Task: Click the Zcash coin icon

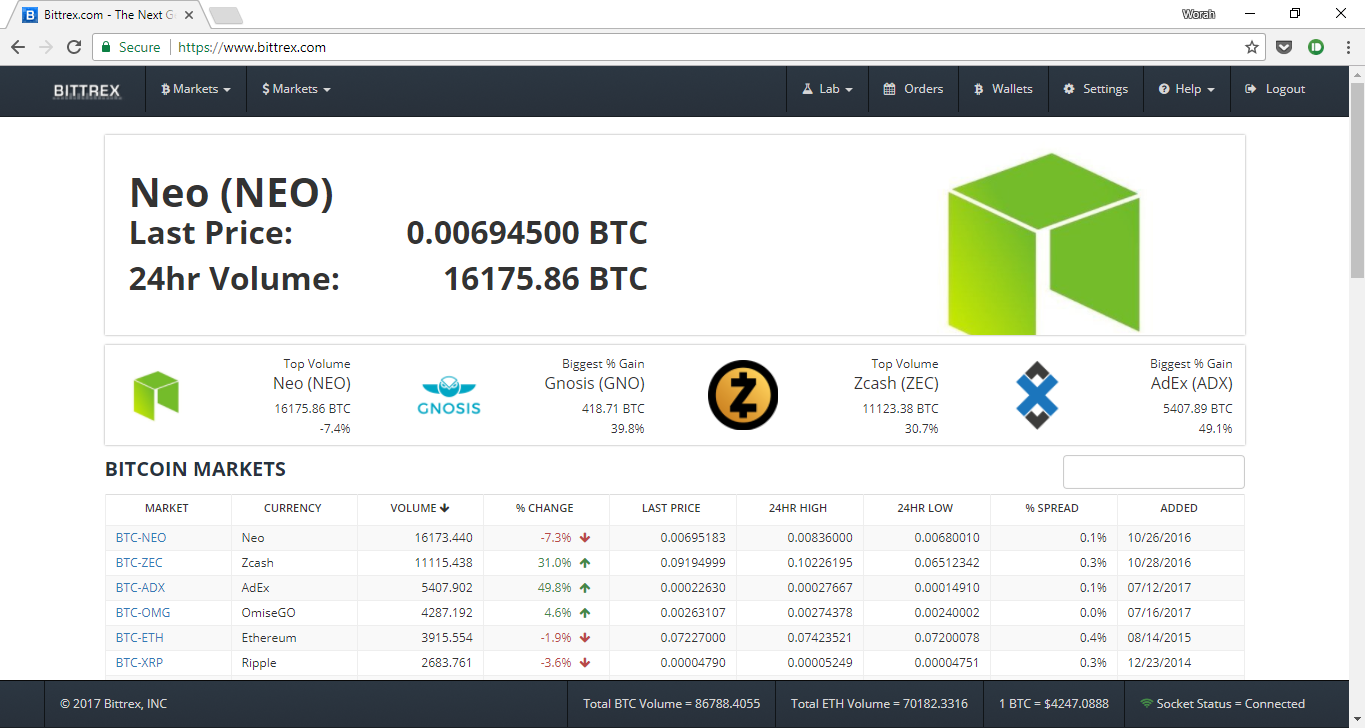Action: point(742,395)
